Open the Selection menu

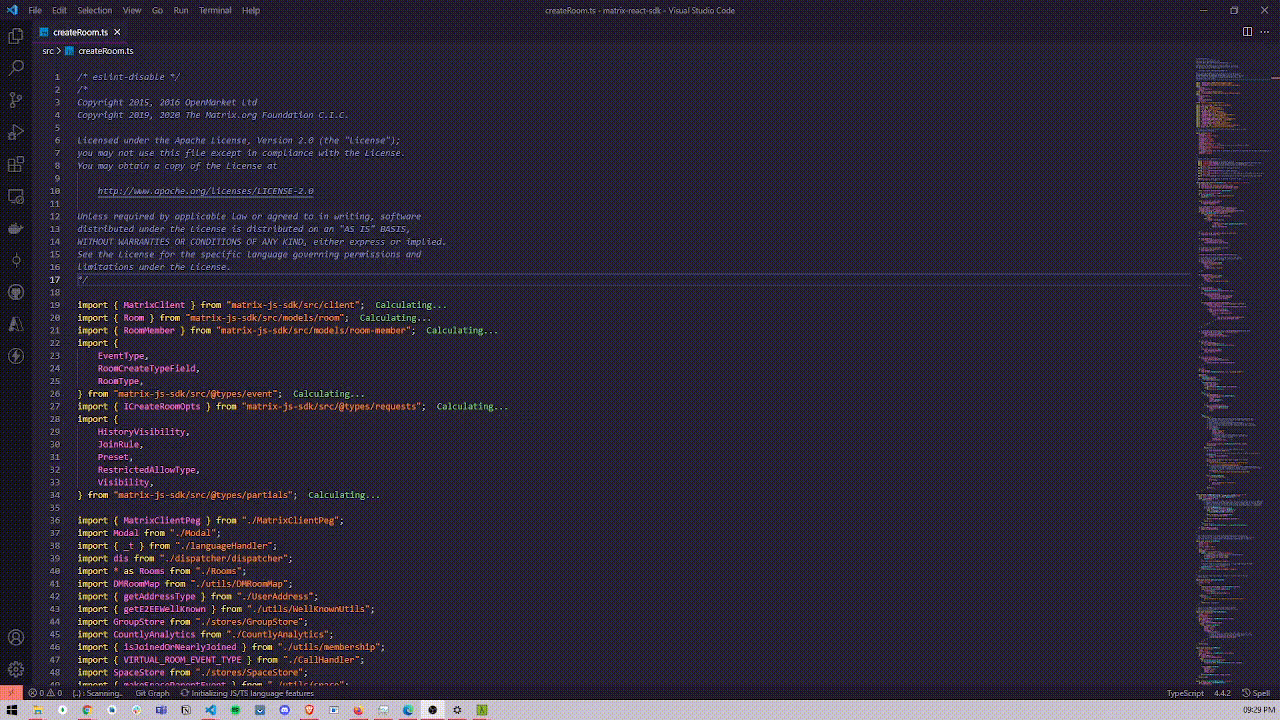click(x=94, y=10)
